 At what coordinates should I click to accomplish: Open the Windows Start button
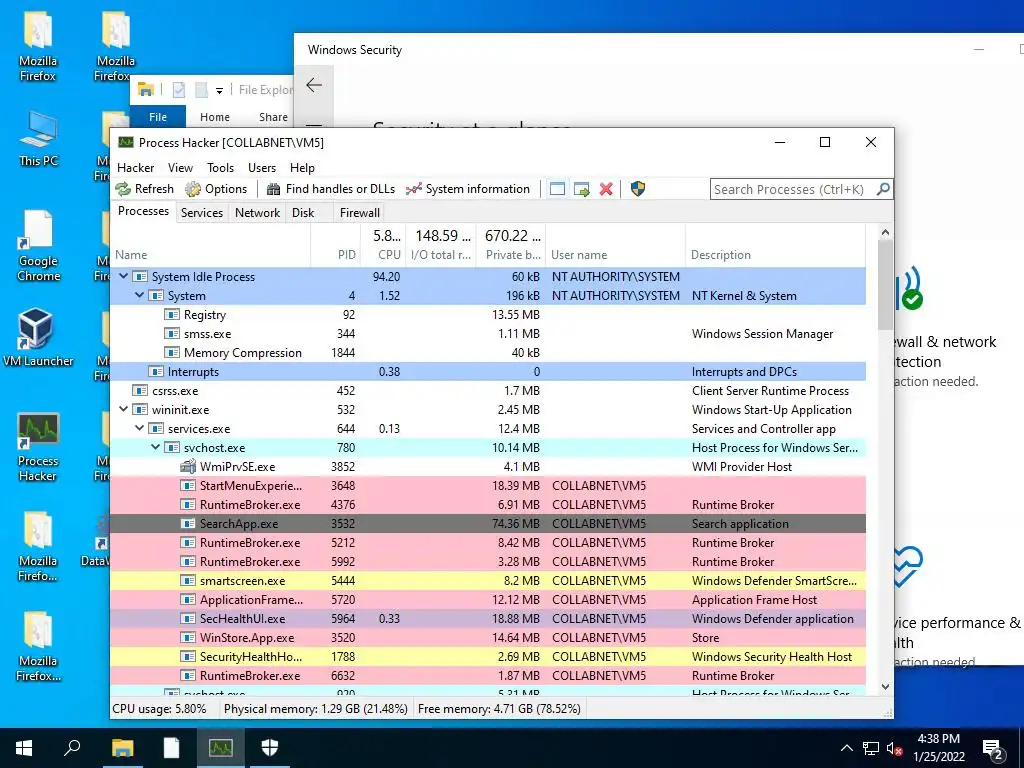click(x=24, y=747)
